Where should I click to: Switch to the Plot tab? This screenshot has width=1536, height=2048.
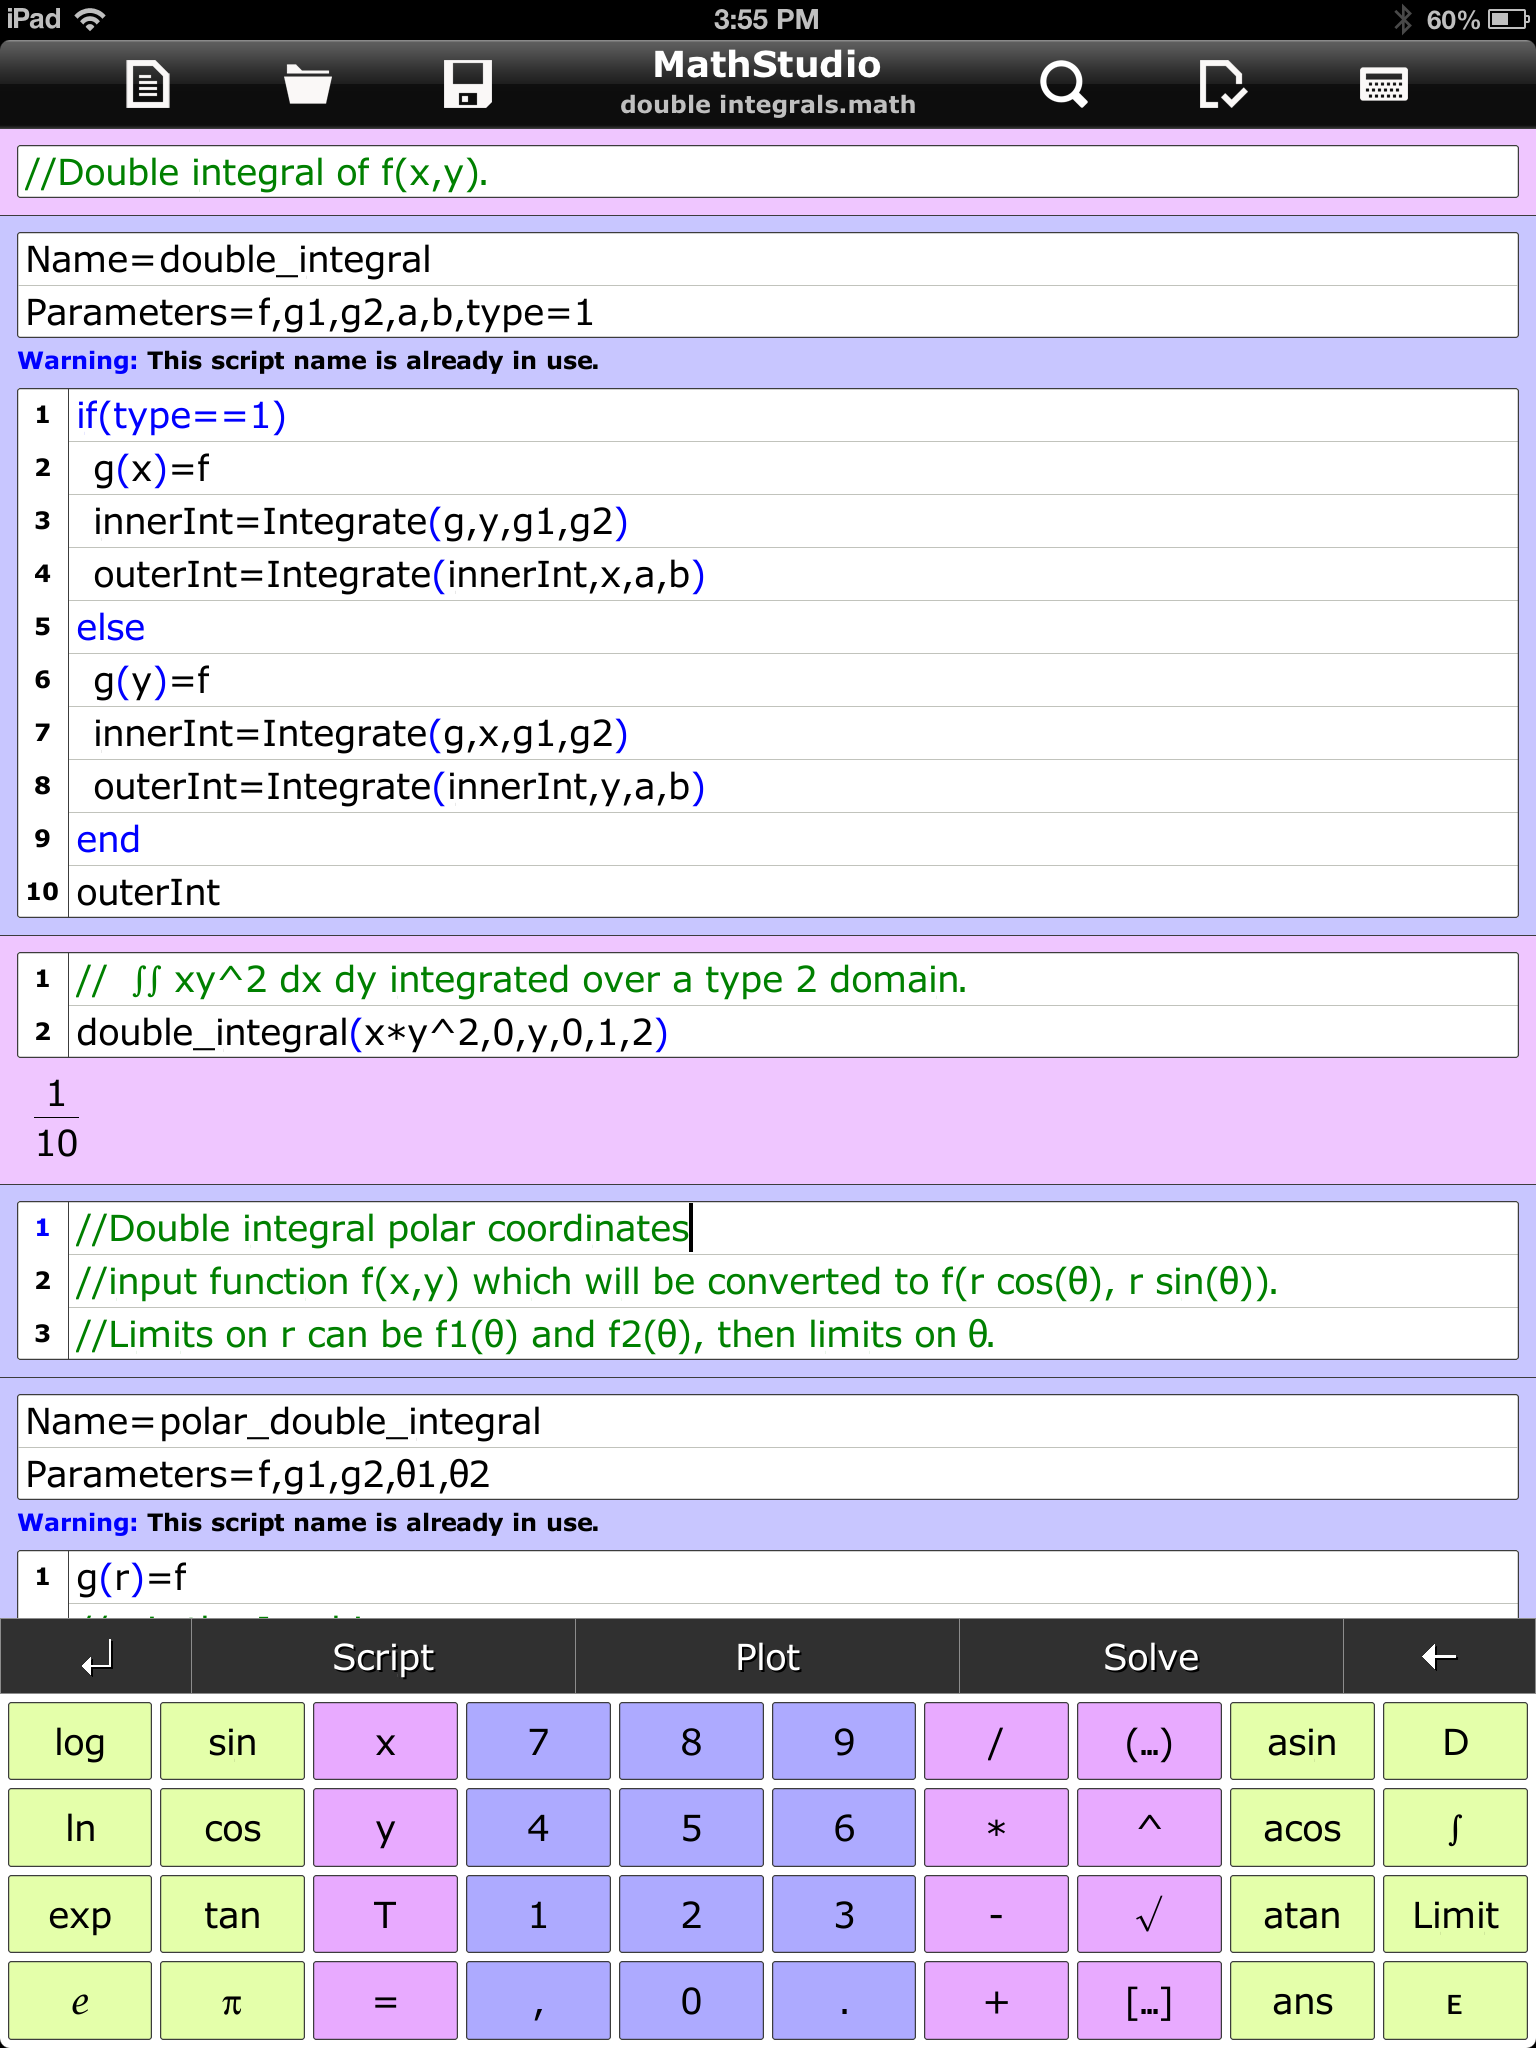[x=767, y=1657]
